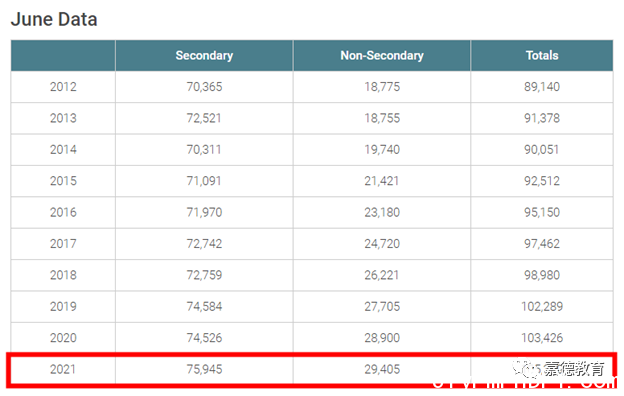Select the 2021 year cell
This screenshot has height=396, width=624.
coord(63,369)
